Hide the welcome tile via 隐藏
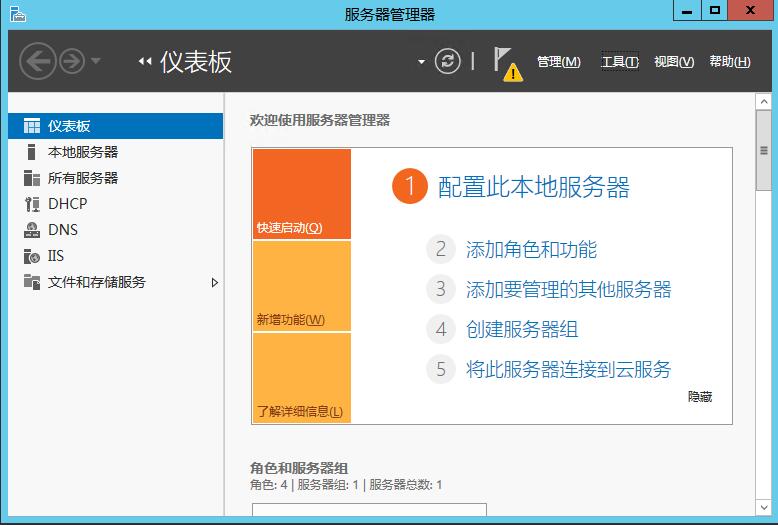This screenshot has height=525, width=778. pos(699,397)
